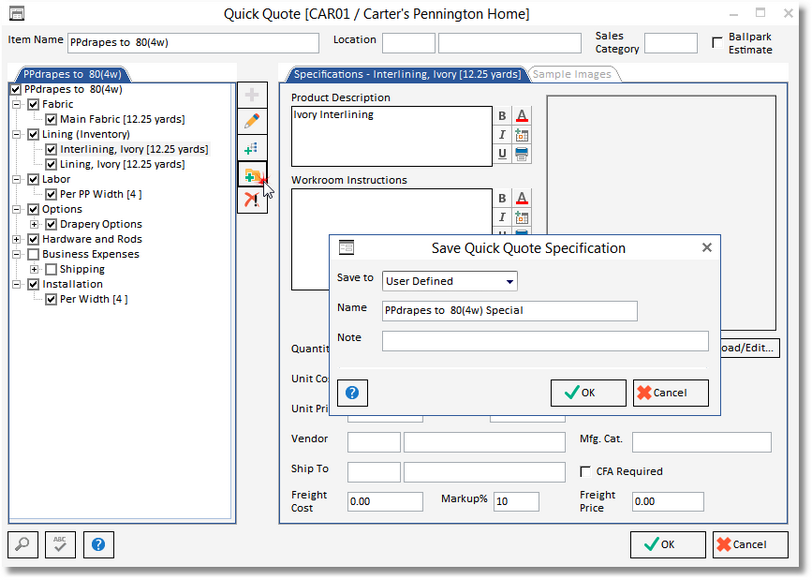Image resolution: width=812 pixels, height=580 pixels.
Task: Select the Specifications - Interlining tab
Action: pos(407,75)
